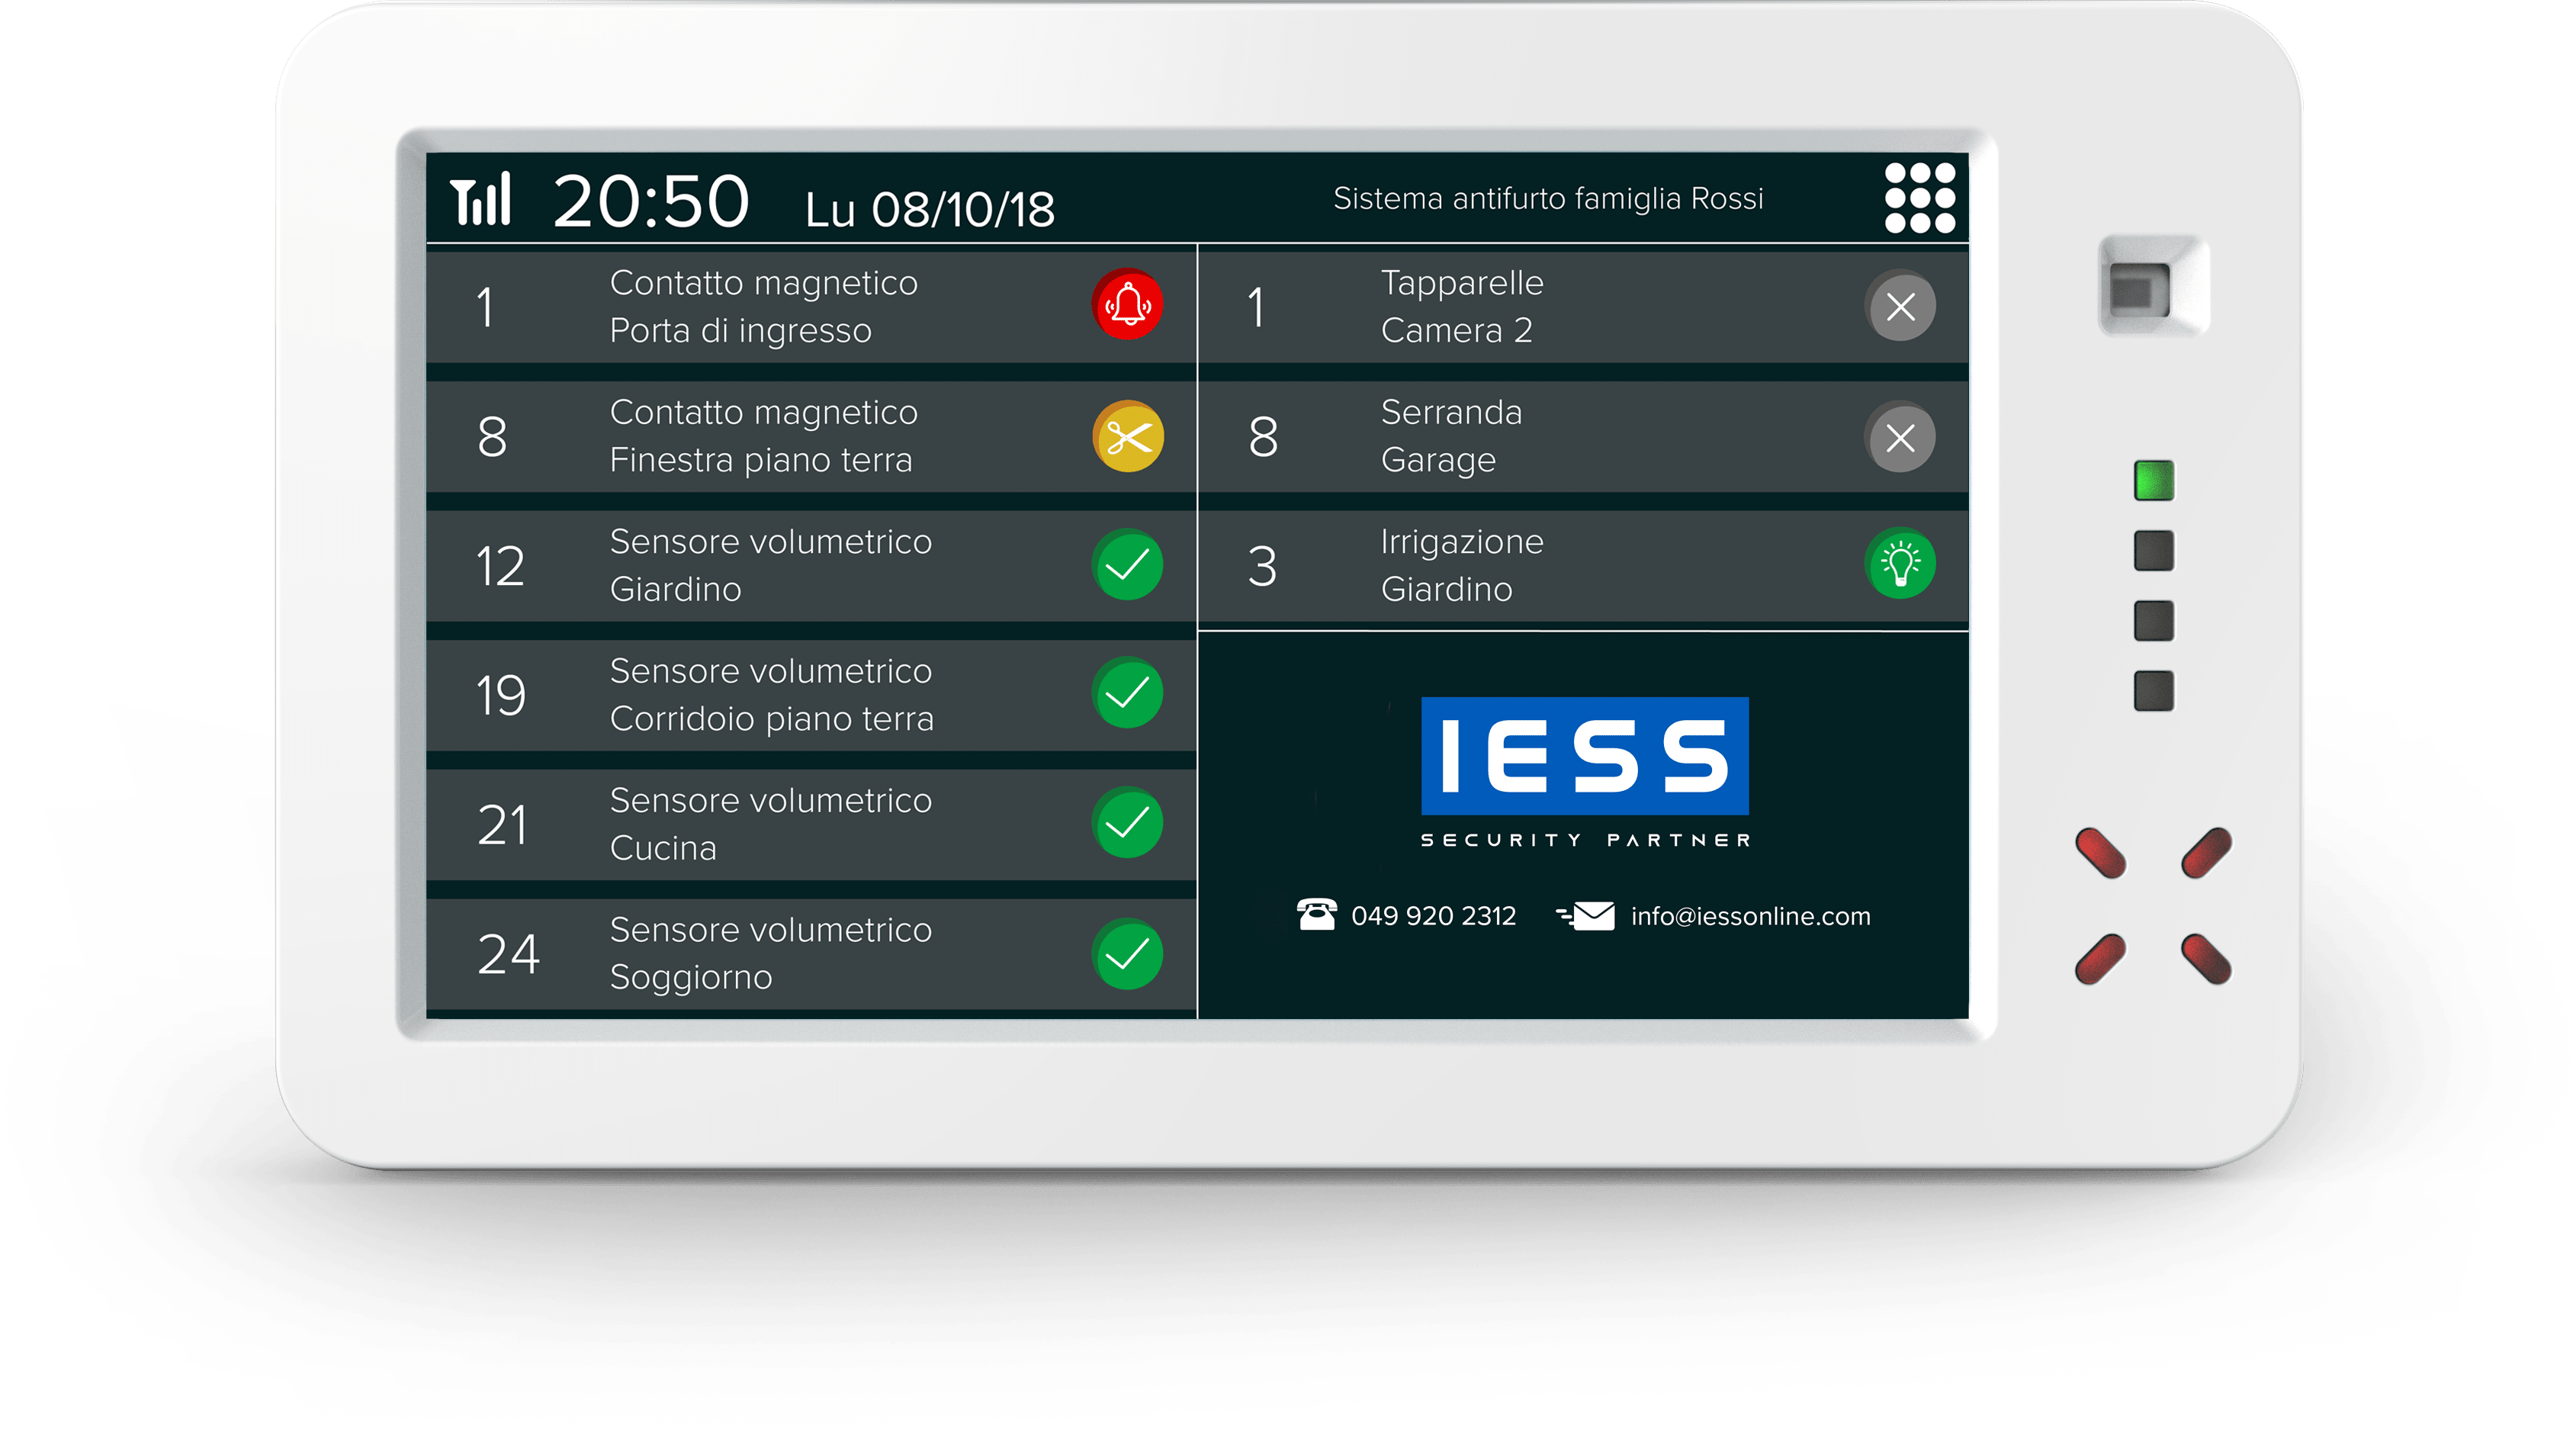Tap the red alarm bell on Porta di ingresso
The width and height of the screenshot is (2576, 1434).
click(1128, 307)
